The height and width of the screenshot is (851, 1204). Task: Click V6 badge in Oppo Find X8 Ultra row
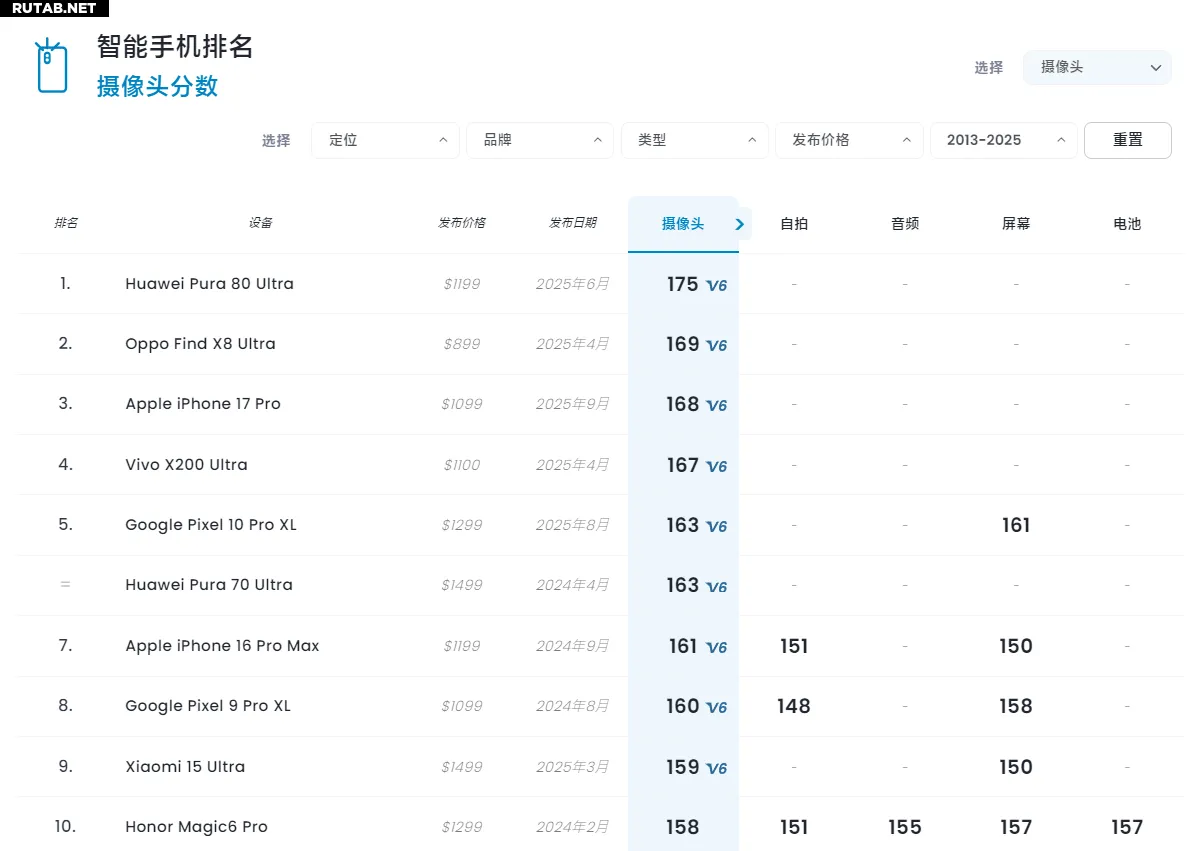(716, 346)
